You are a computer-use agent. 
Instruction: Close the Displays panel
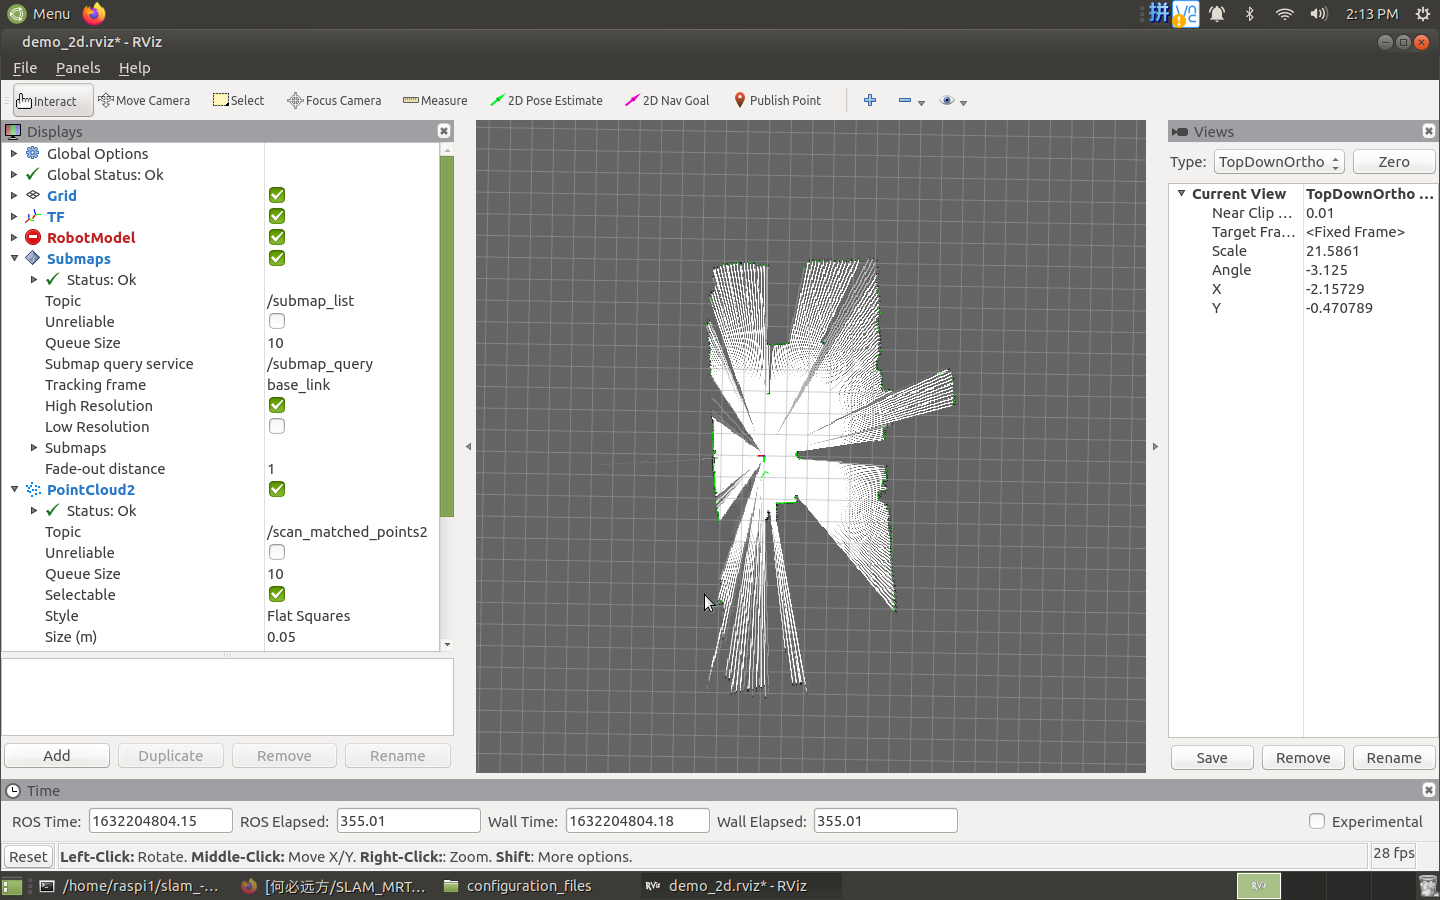click(x=444, y=131)
